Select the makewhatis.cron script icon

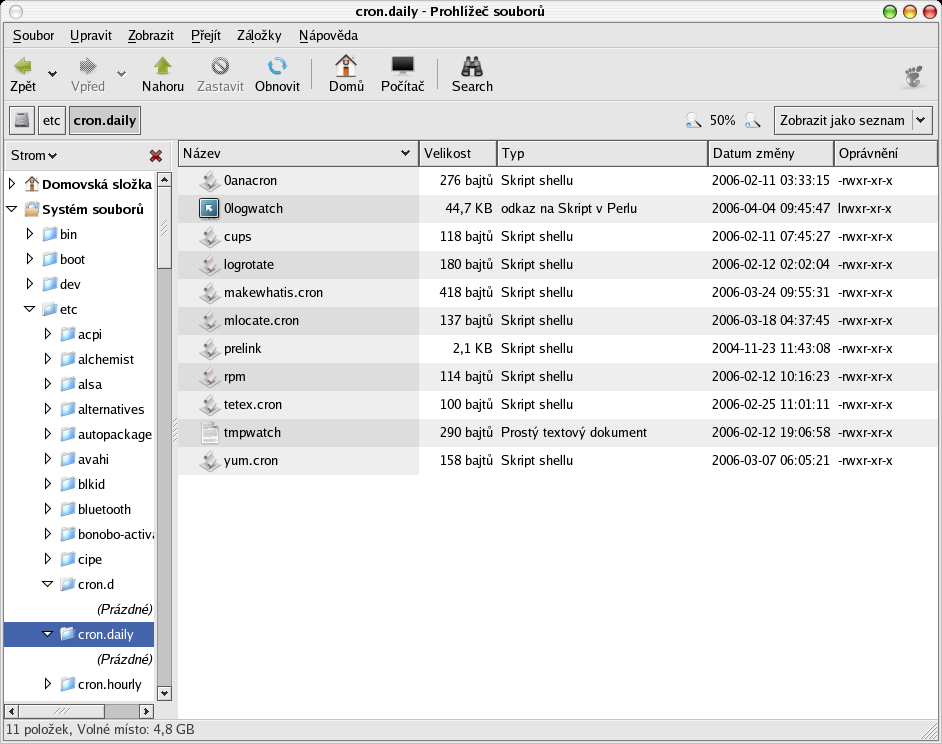pos(209,293)
